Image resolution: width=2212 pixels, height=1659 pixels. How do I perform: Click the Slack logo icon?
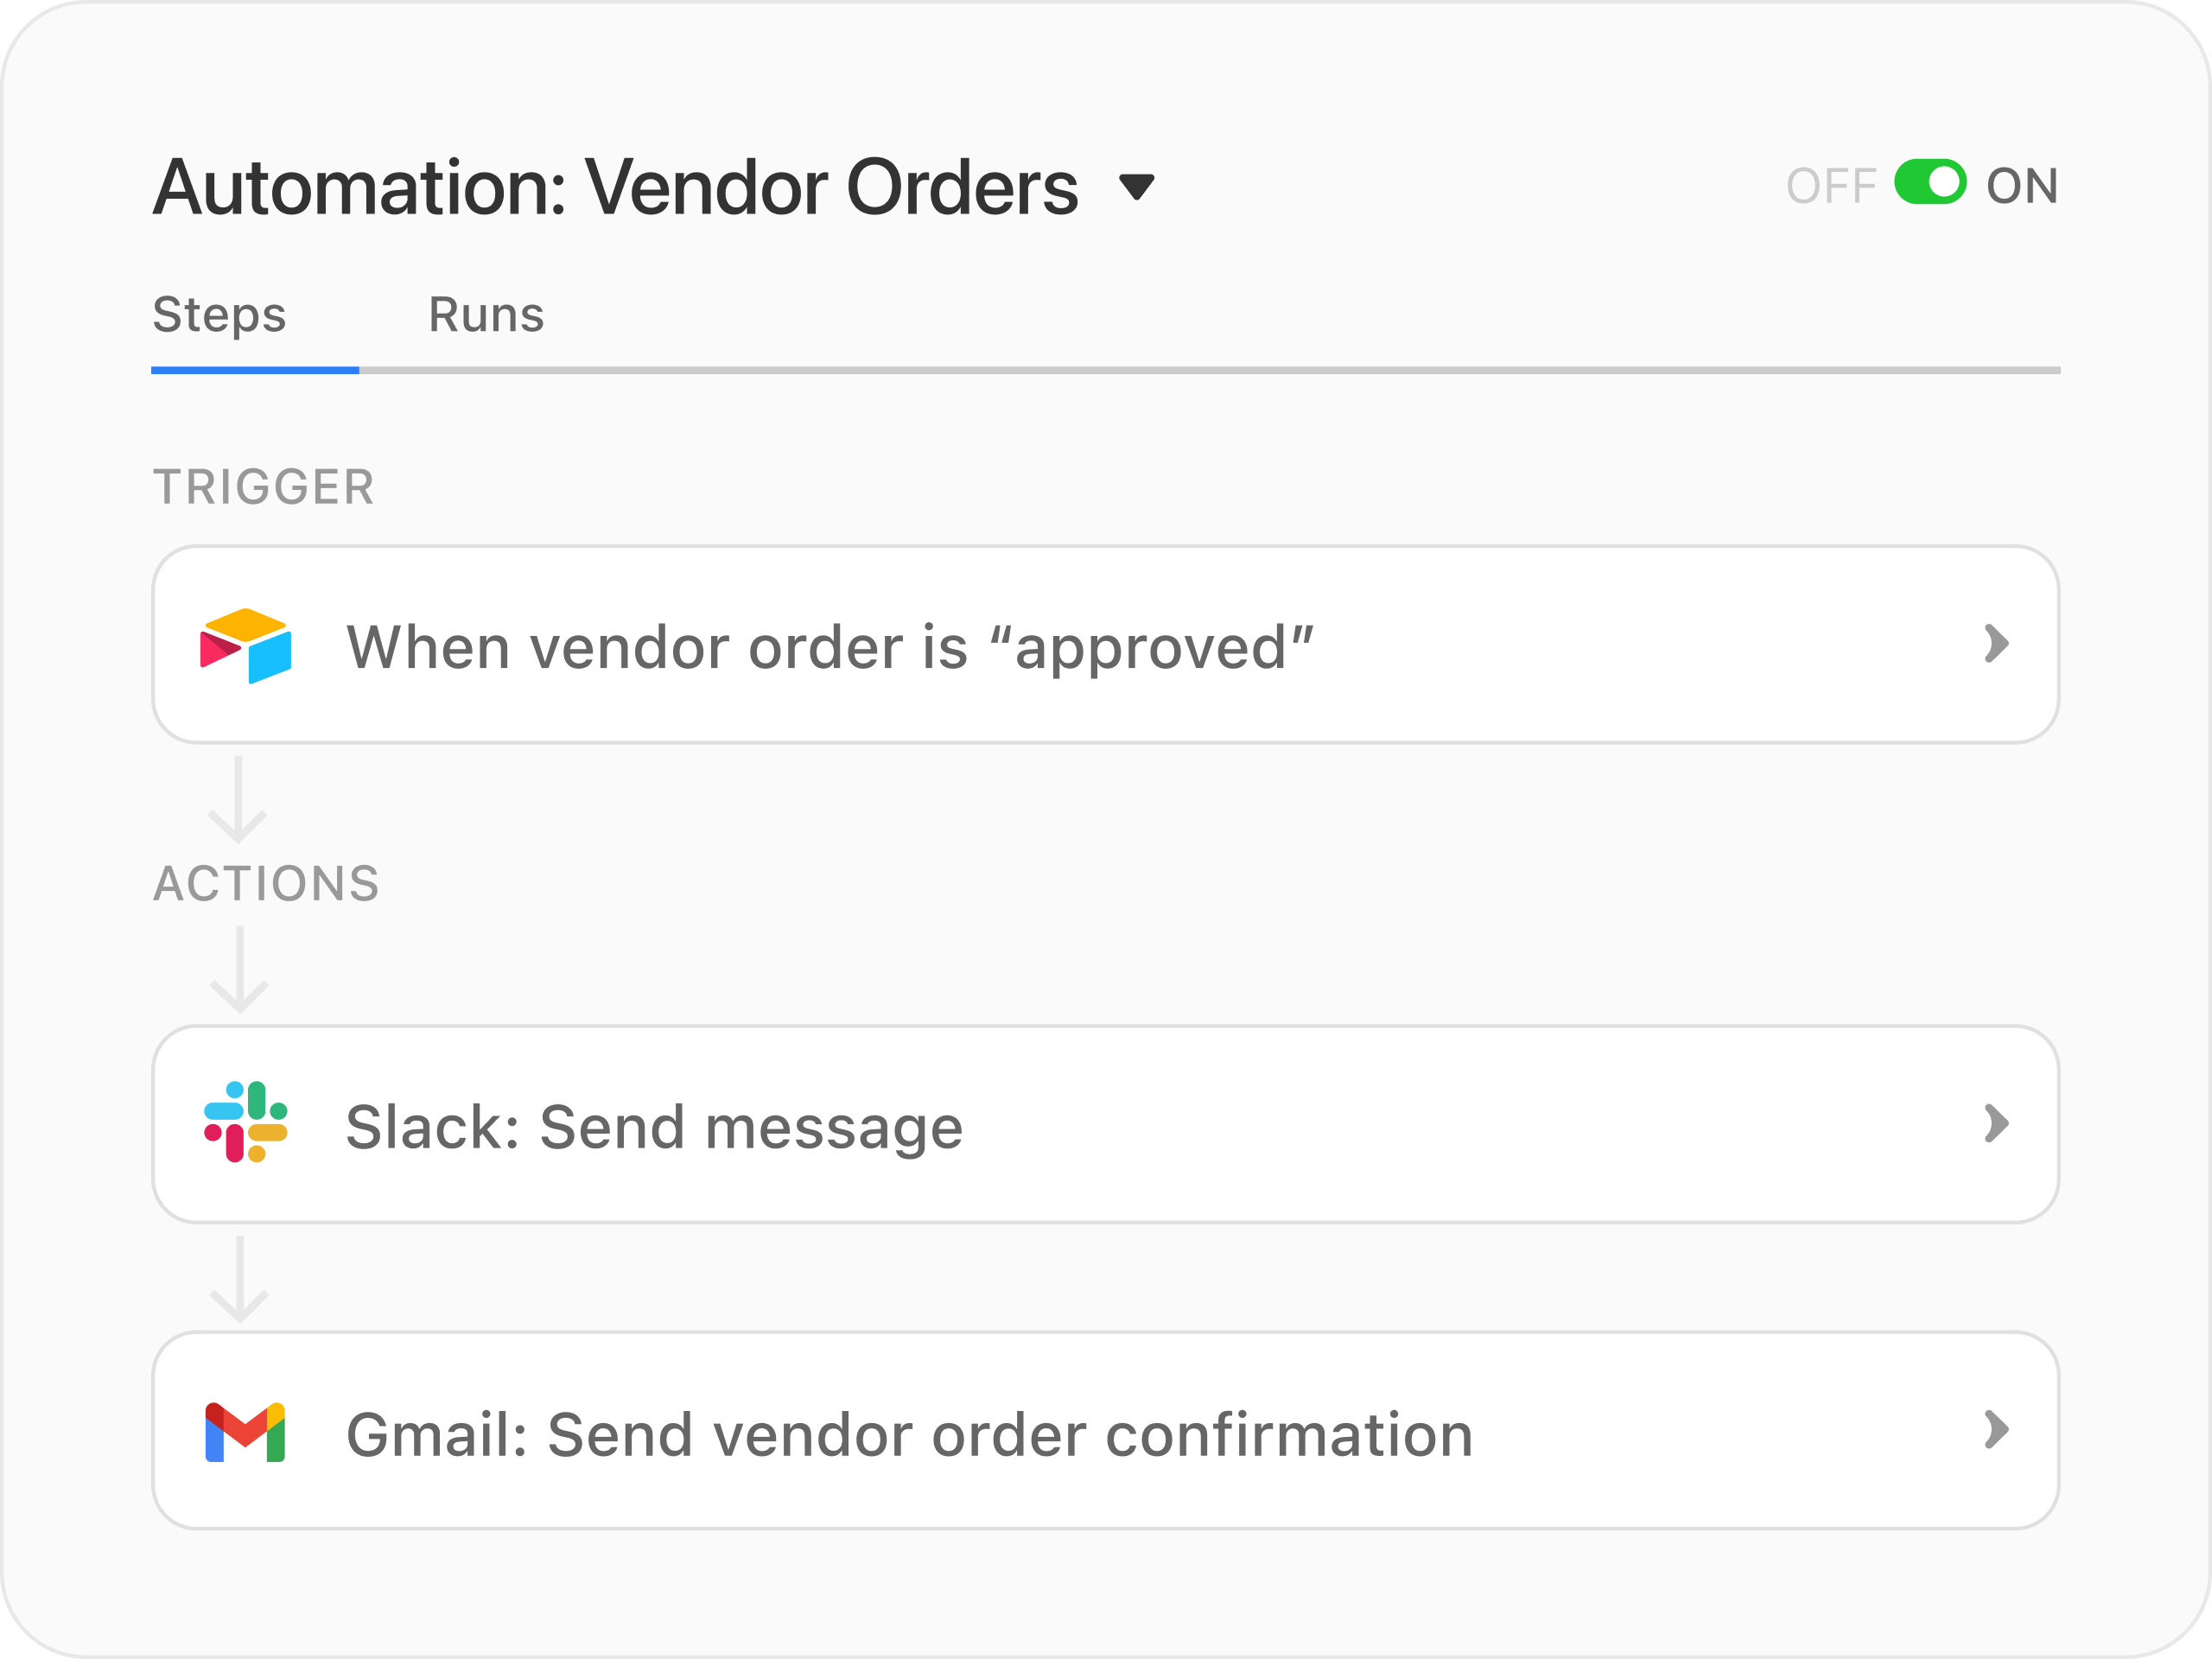(x=245, y=1122)
